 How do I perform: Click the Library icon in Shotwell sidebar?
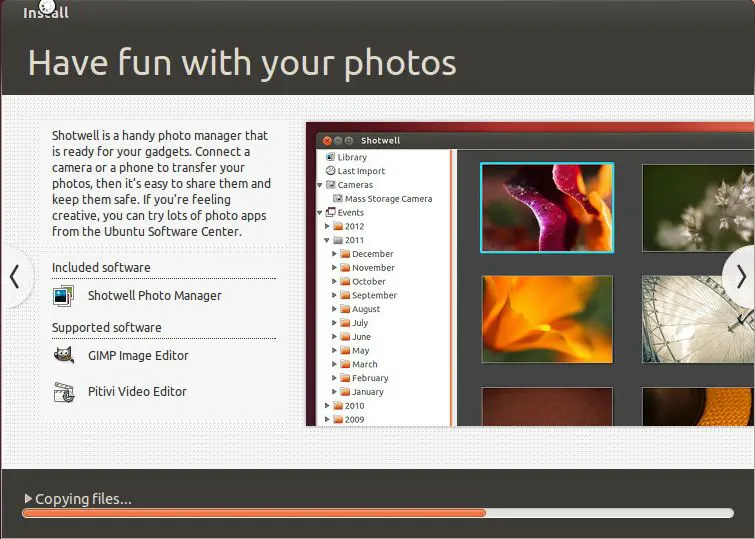point(329,157)
